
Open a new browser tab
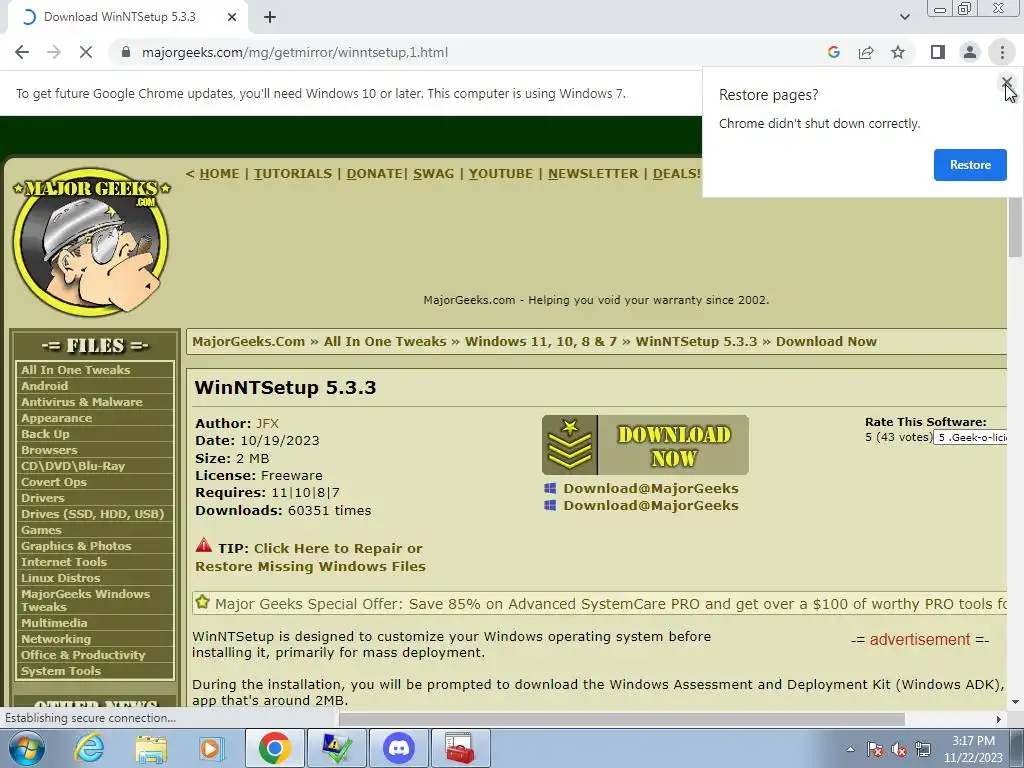[270, 17]
